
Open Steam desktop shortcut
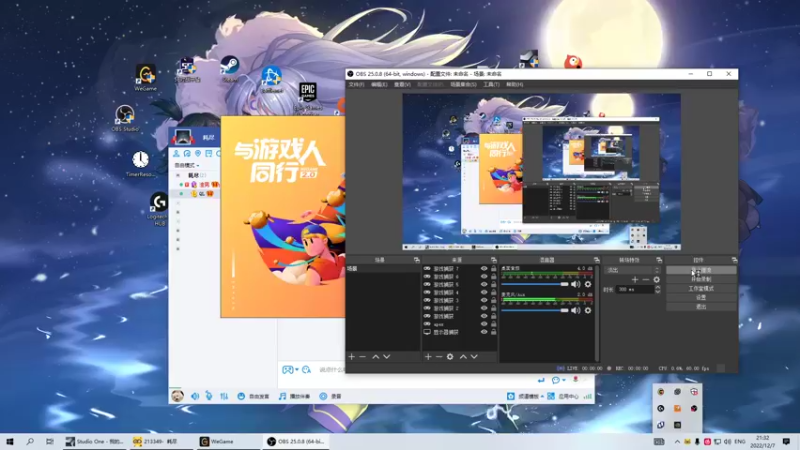(x=230, y=69)
